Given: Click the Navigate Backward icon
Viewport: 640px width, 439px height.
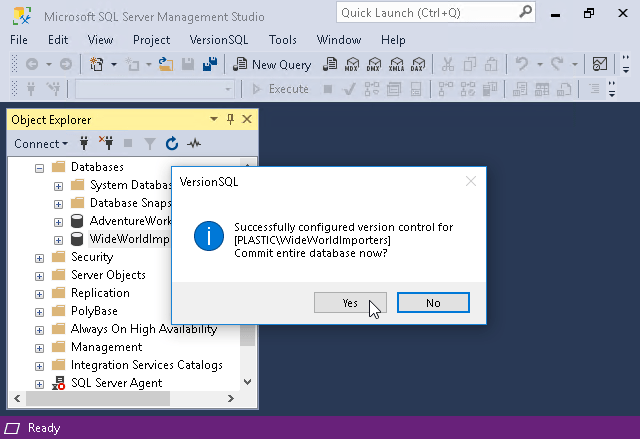Looking at the screenshot, I should (32, 64).
